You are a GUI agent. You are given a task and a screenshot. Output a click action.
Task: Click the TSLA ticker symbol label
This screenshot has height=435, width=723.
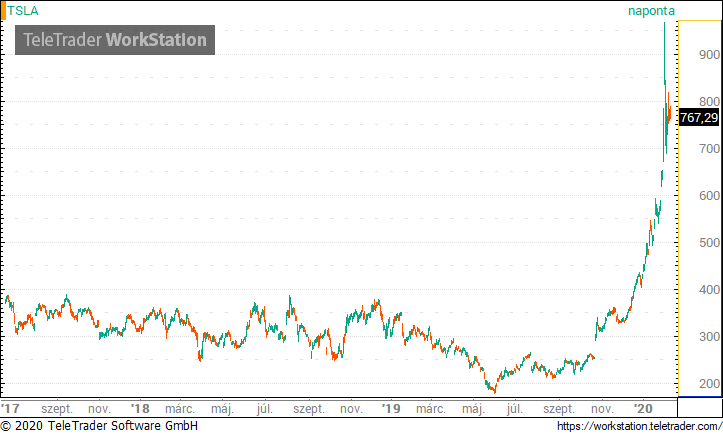pos(23,11)
